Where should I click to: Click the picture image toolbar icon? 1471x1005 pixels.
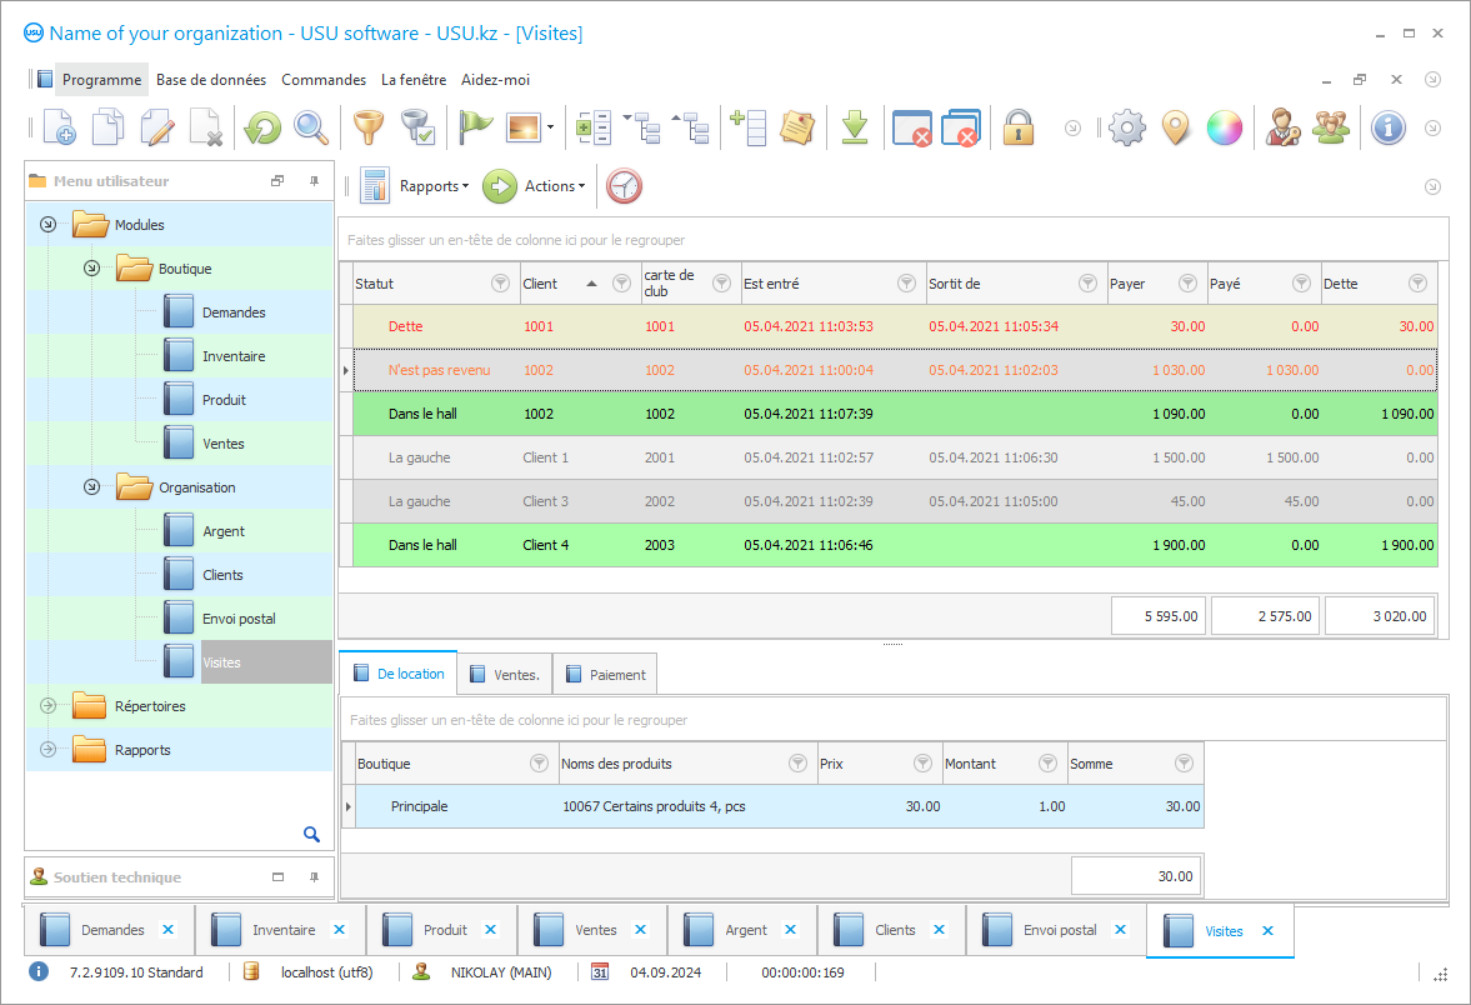click(524, 128)
